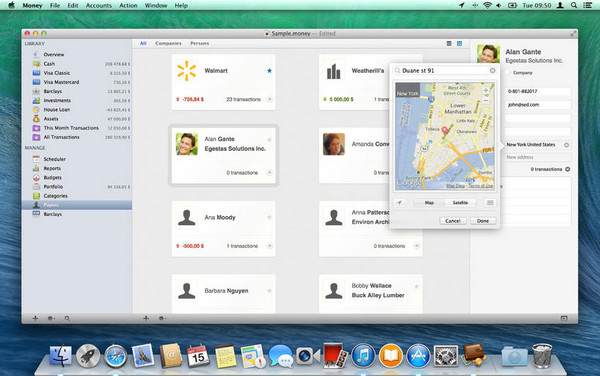Open Barclays under Manage section
This screenshot has height=376, width=600.
[x=52, y=214]
